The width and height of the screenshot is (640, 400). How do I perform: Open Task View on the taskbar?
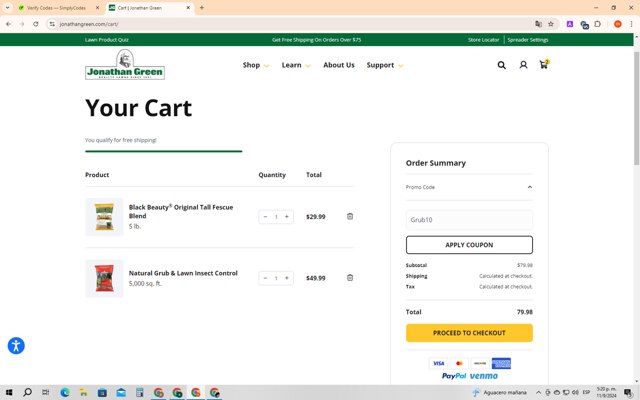[46, 393]
